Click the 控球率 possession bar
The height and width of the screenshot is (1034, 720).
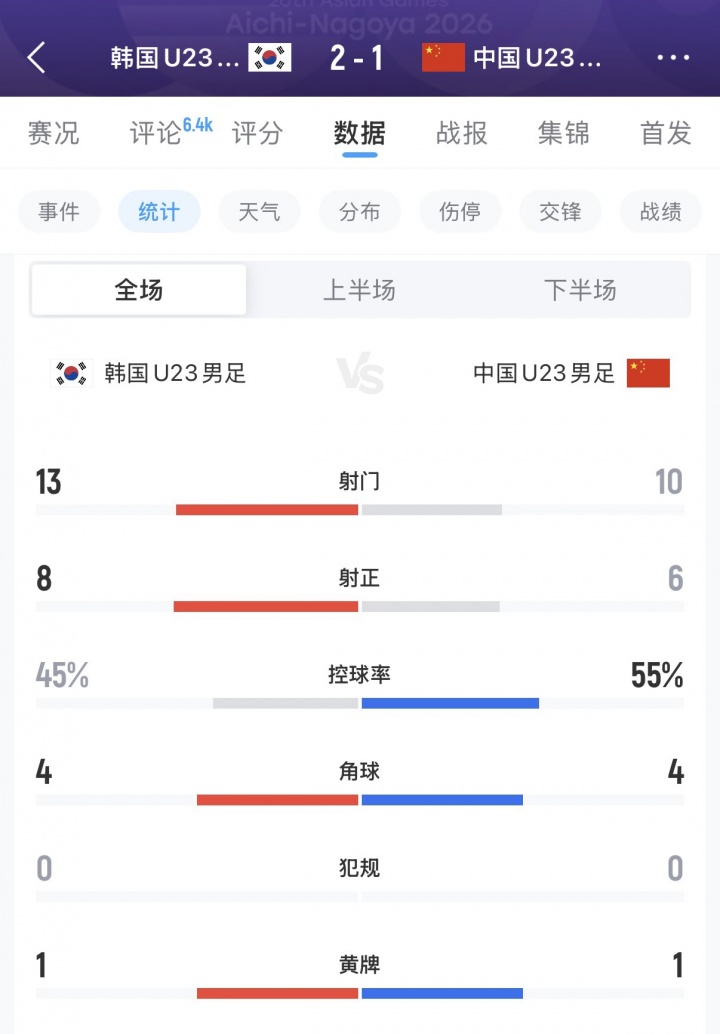[360, 704]
